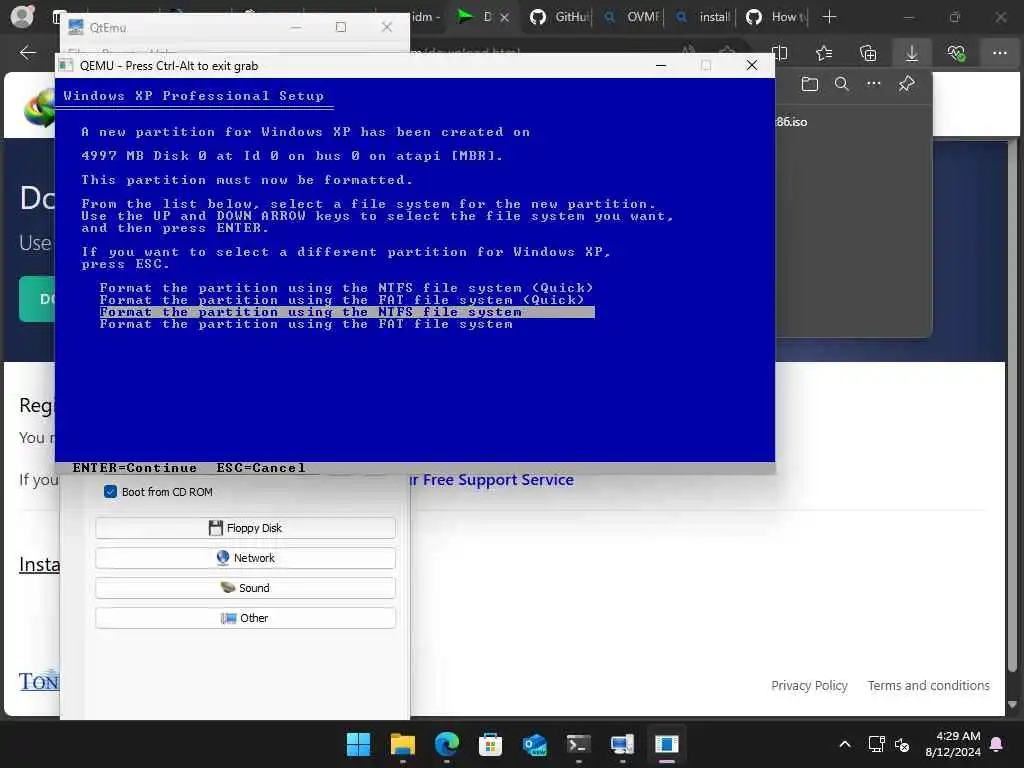This screenshot has width=1024, height=768.
Task: Open Edge split screen icon
Action: click(780, 53)
